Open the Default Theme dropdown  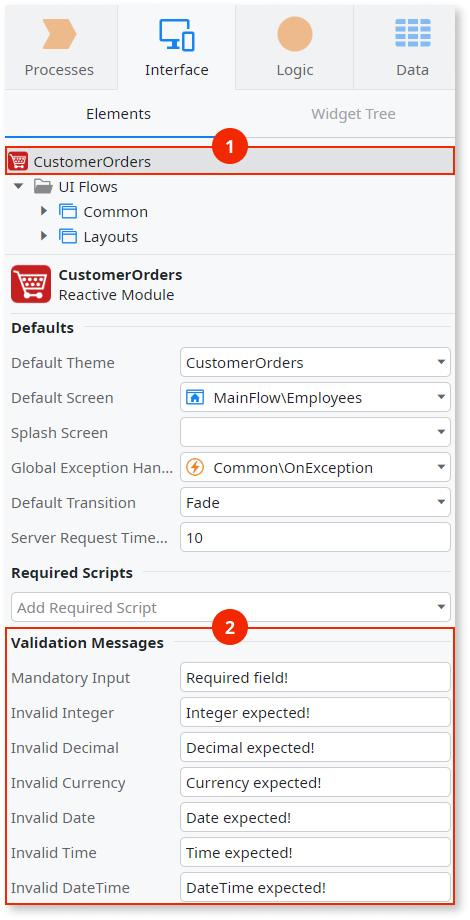tap(315, 363)
